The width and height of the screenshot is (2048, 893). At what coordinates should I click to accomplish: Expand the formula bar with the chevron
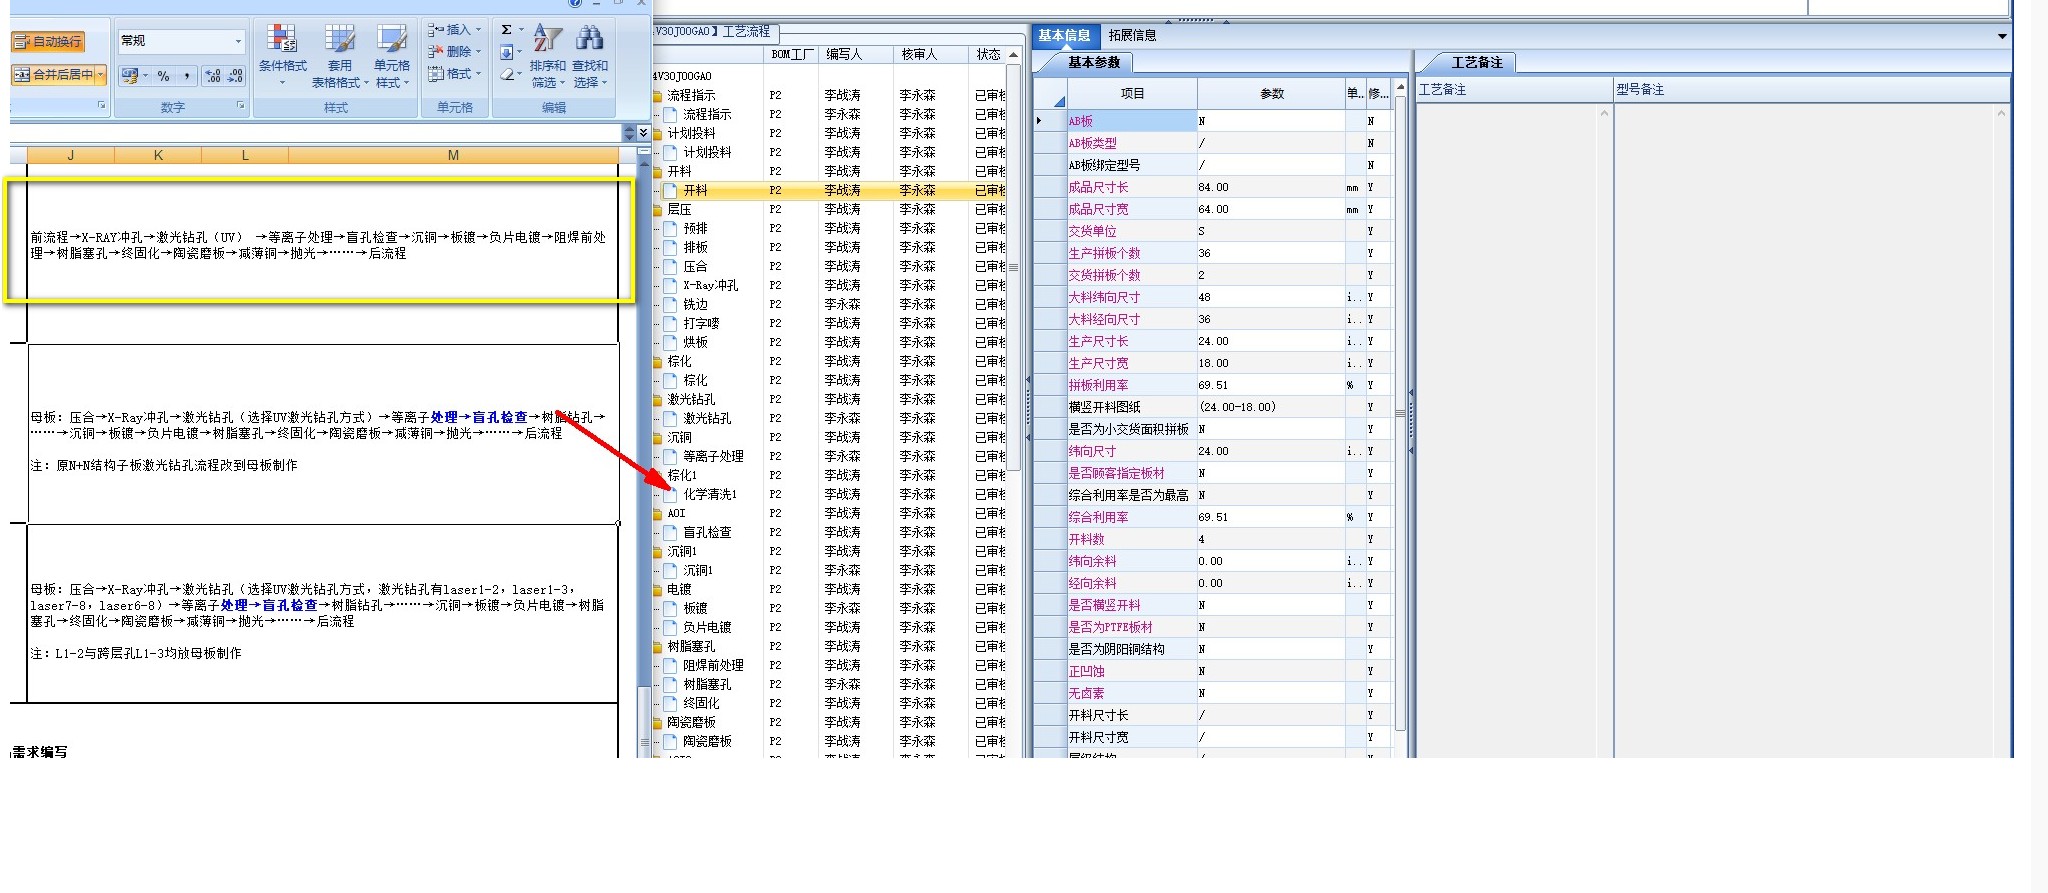[643, 132]
